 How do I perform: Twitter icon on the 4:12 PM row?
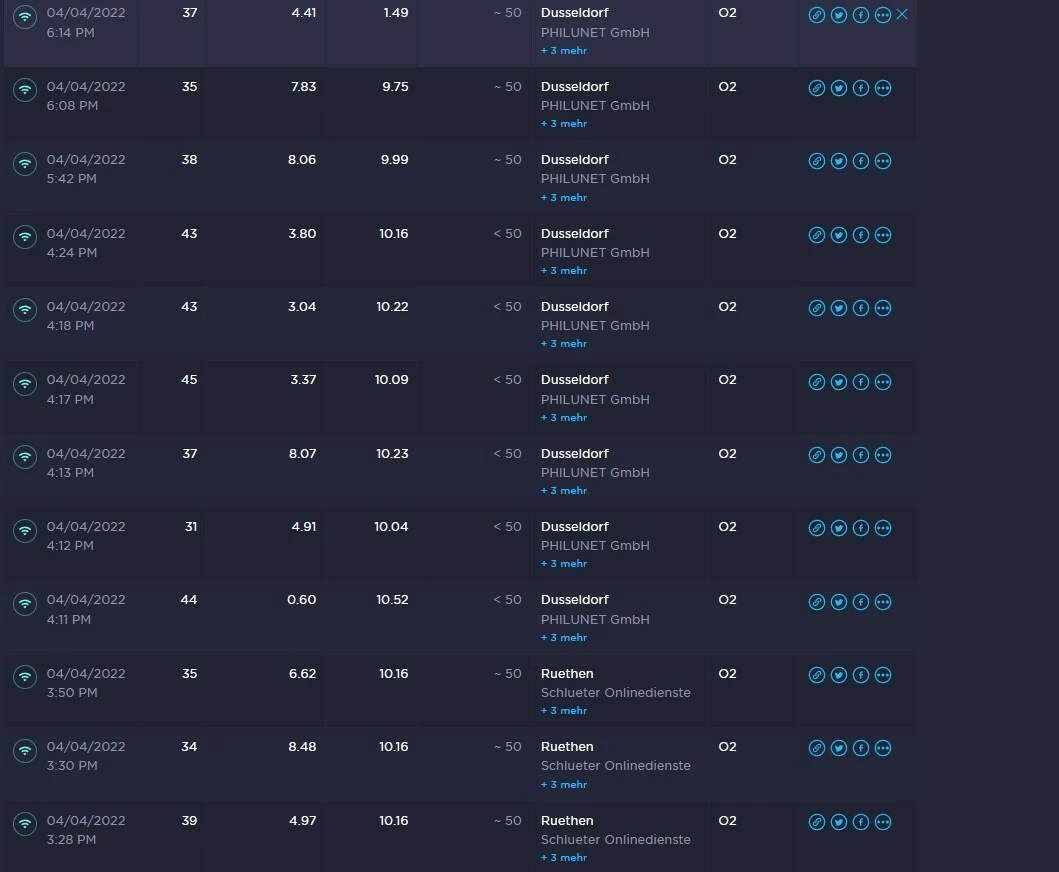point(839,528)
